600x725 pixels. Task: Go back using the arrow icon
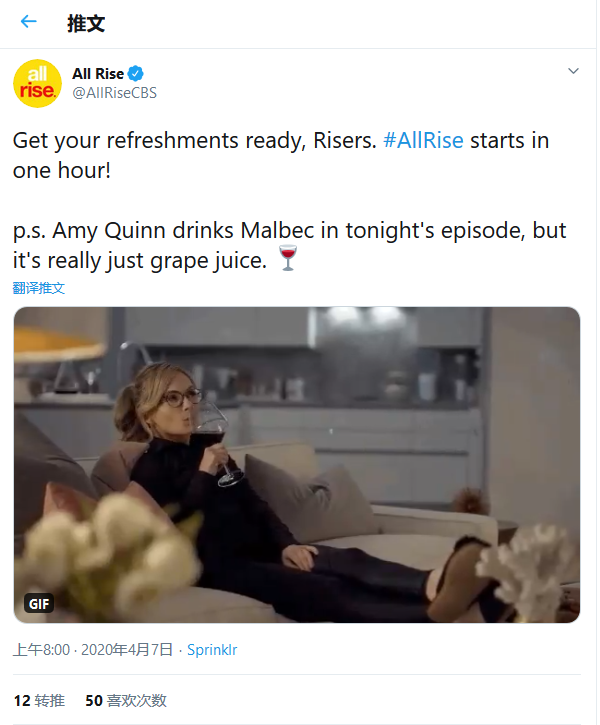point(29,22)
